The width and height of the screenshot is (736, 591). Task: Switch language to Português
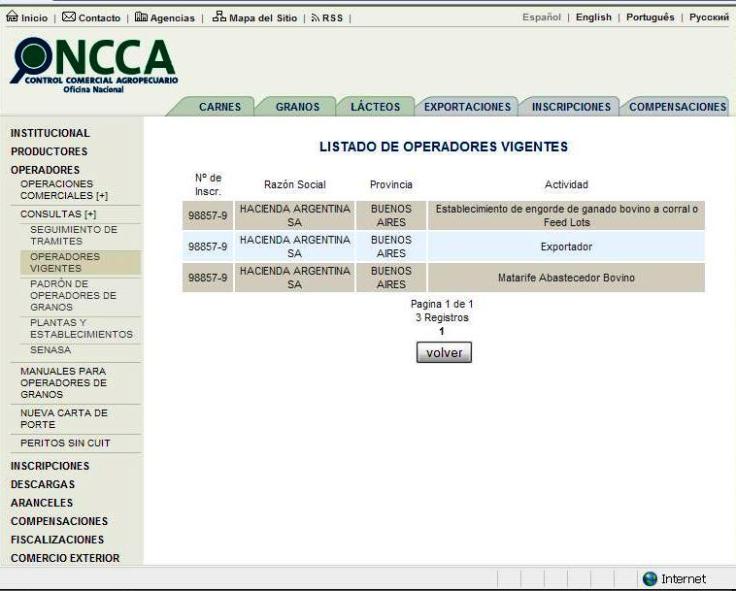click(x=650, y=17)
